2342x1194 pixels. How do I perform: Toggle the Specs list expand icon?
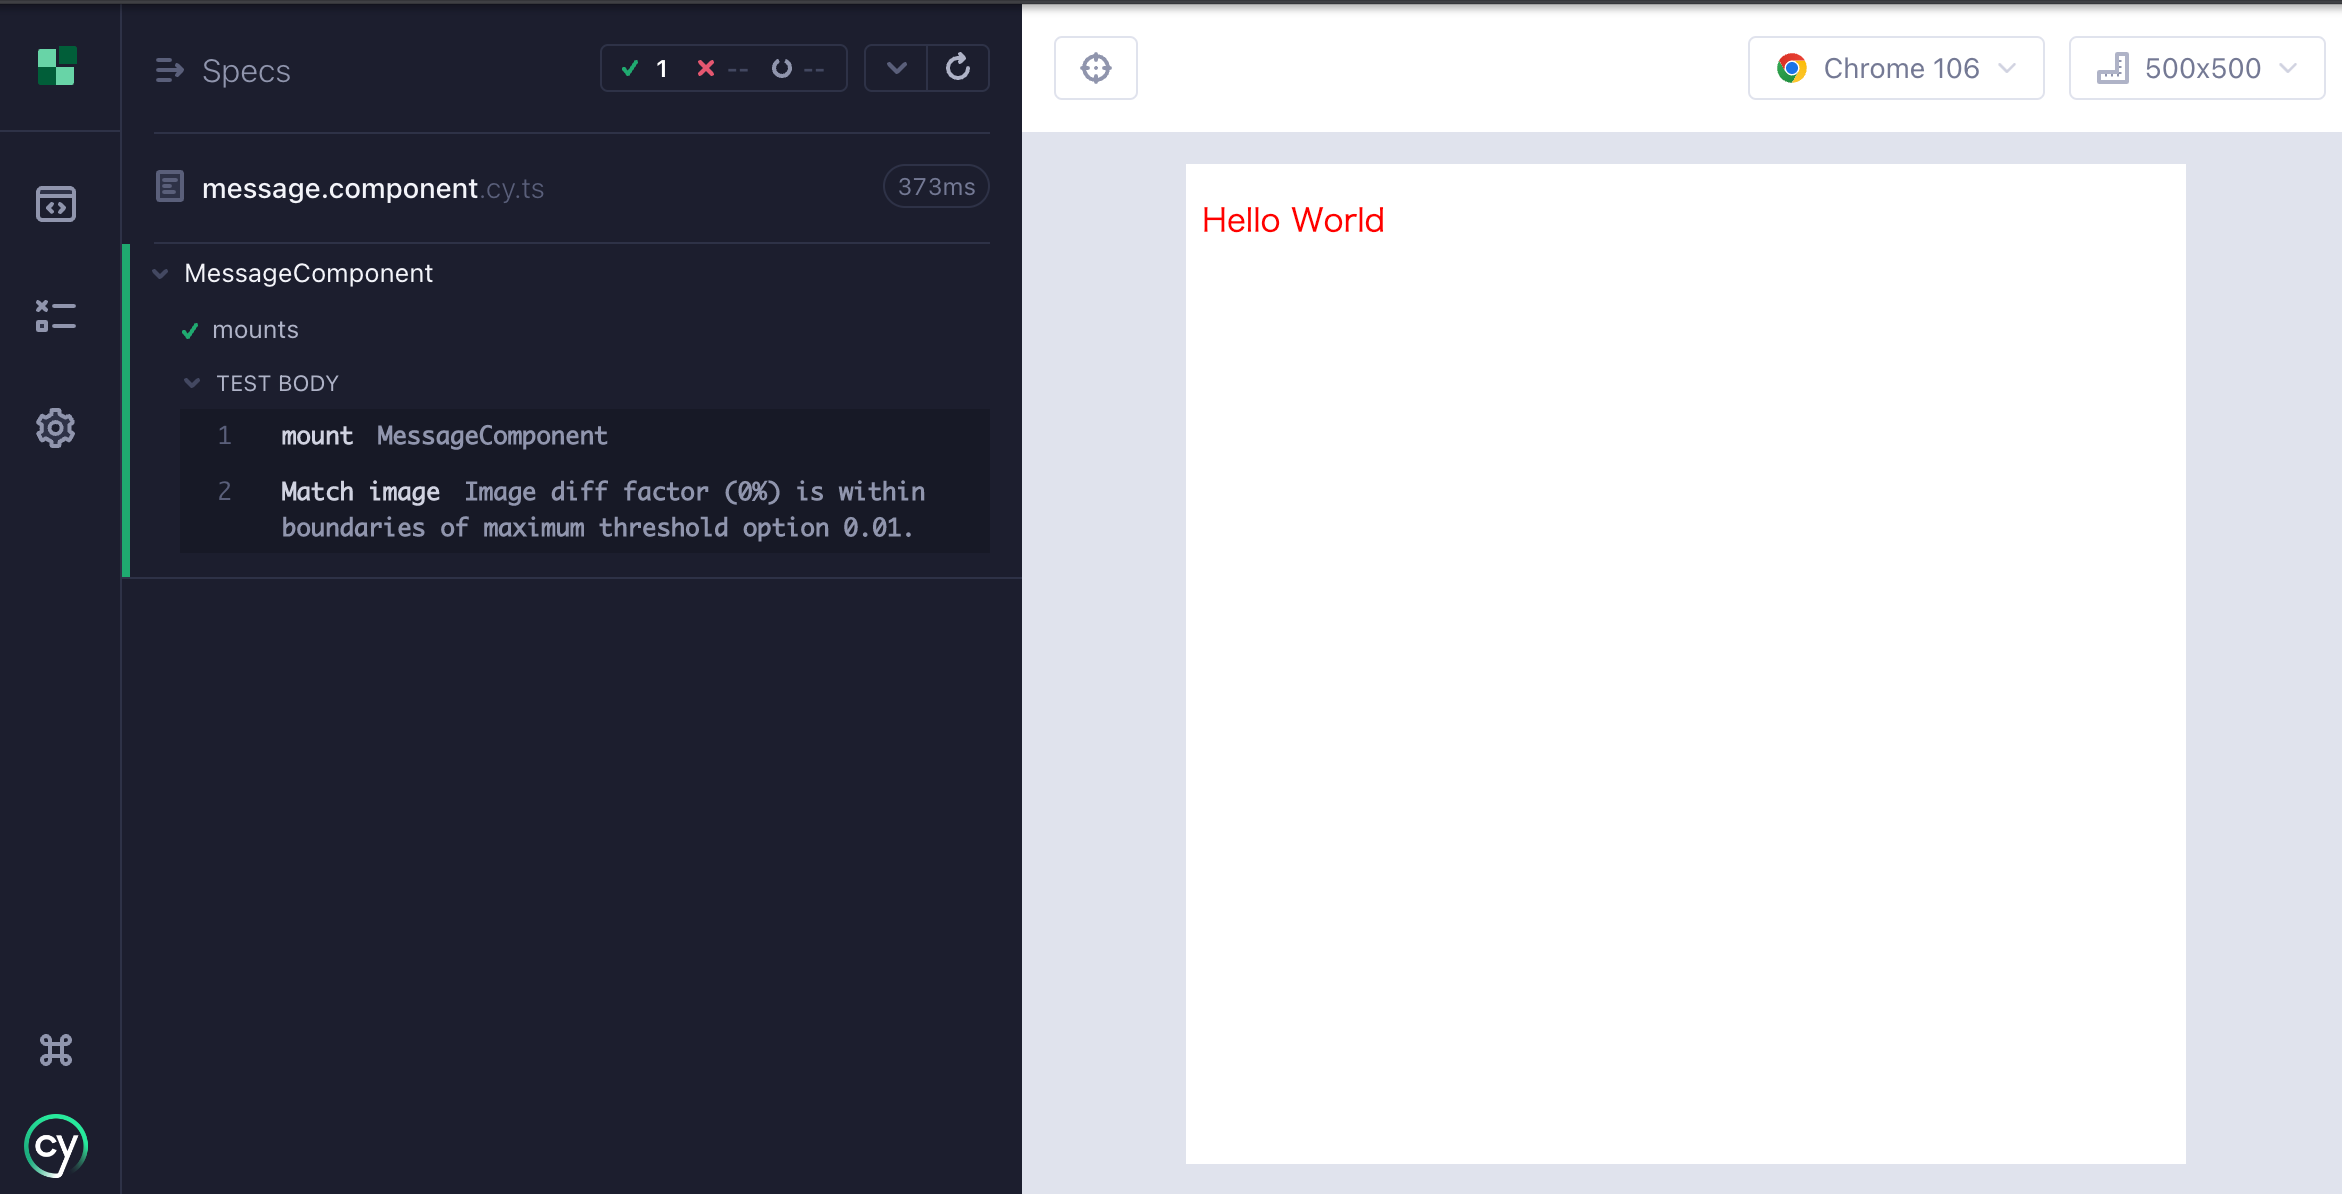pyautogui.click(x=170, y=70)
